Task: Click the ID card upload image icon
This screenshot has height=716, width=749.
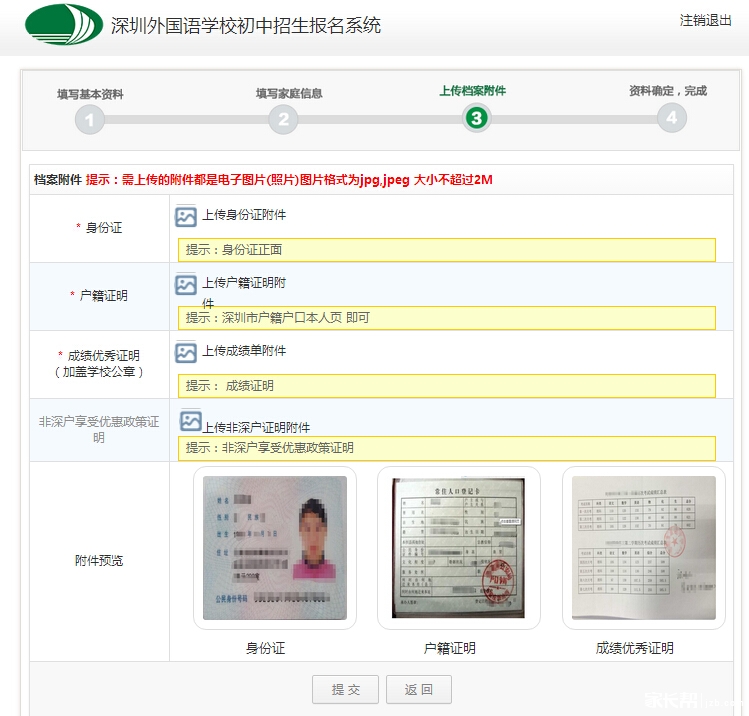Action: [186, 216]
